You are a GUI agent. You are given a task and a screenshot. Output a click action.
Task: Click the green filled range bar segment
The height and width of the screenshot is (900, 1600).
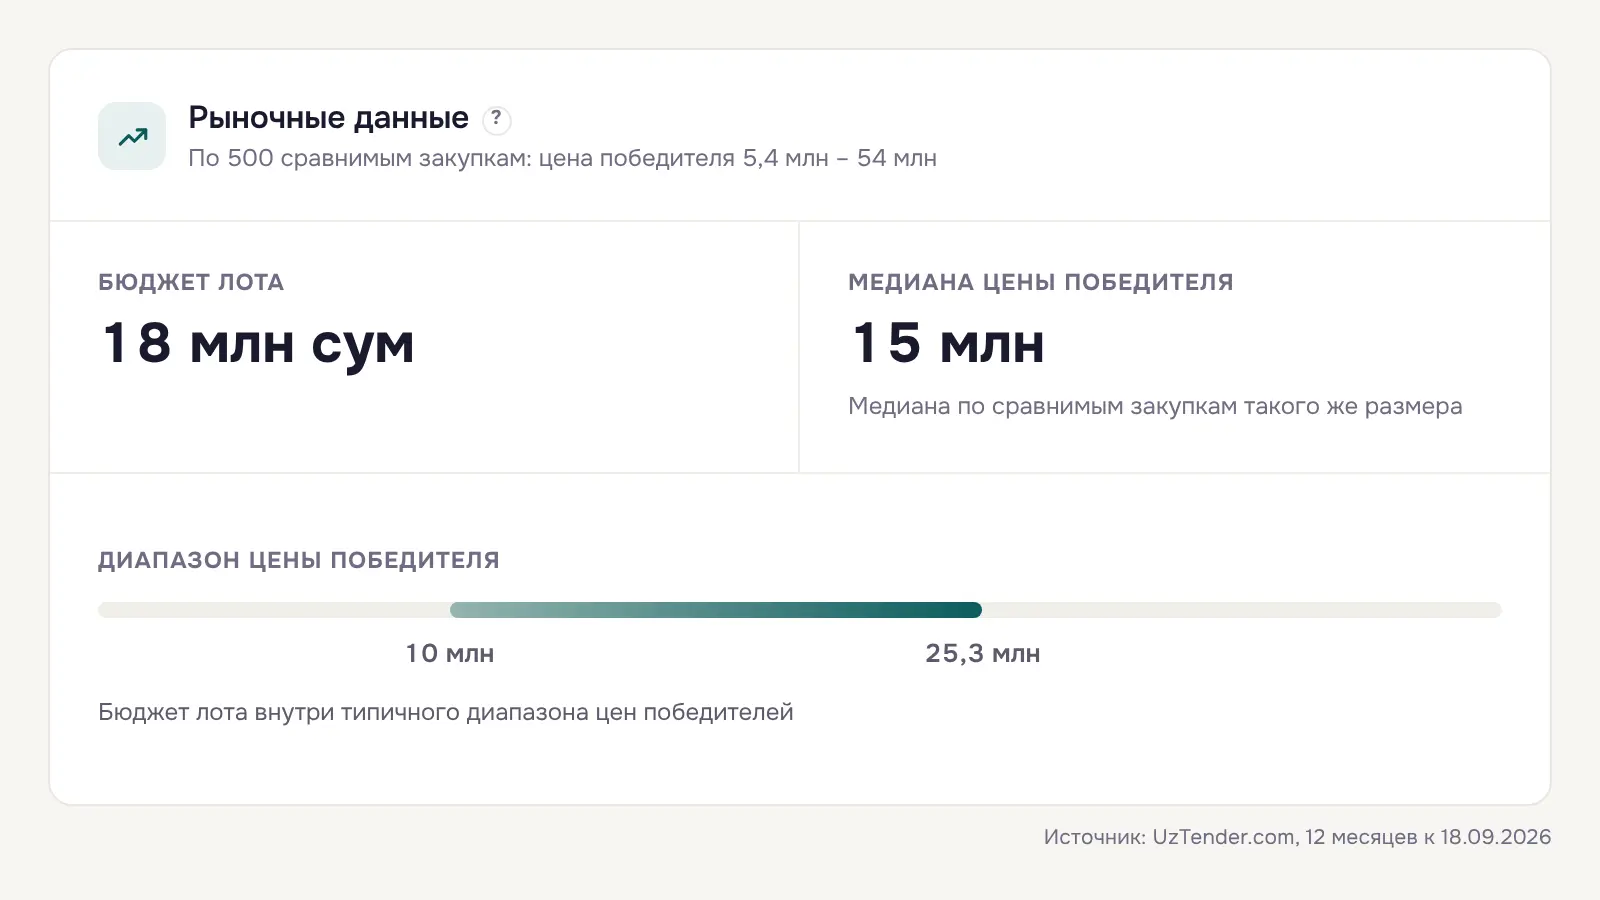click(716, 610)
